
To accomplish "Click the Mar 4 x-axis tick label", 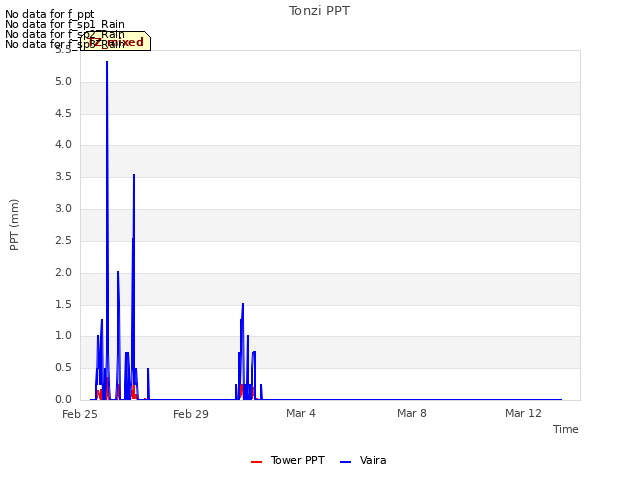I will point(301,413).
